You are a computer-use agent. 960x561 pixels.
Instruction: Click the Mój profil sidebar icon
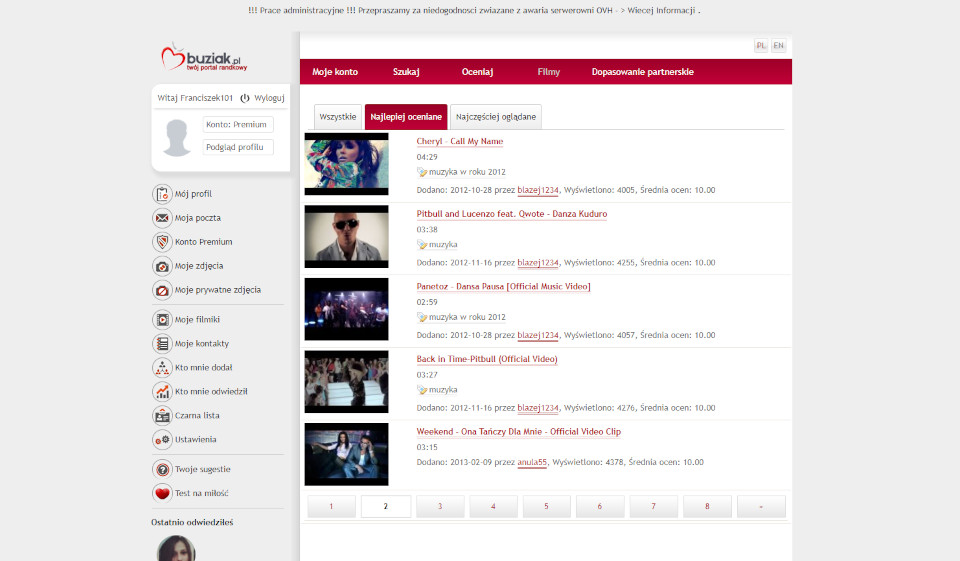click(162, 194)
